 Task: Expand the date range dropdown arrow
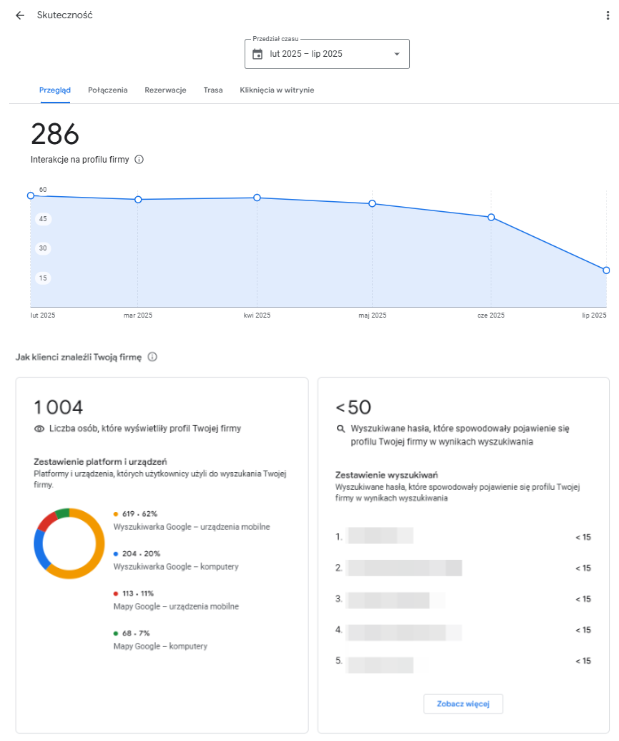click(x=397, y=54)
